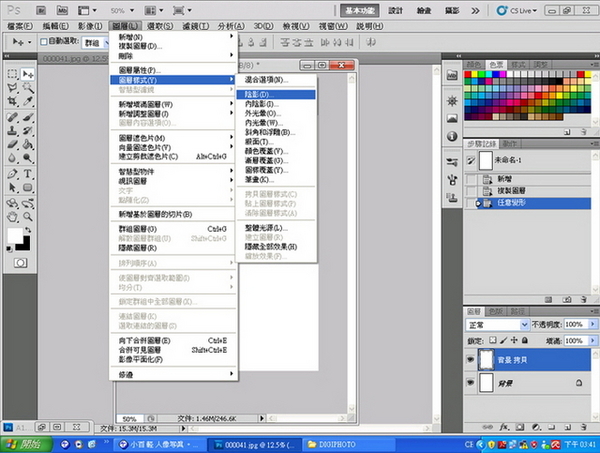Switch to the 色版 tab

pyautogui.click(x=496, y=312)
